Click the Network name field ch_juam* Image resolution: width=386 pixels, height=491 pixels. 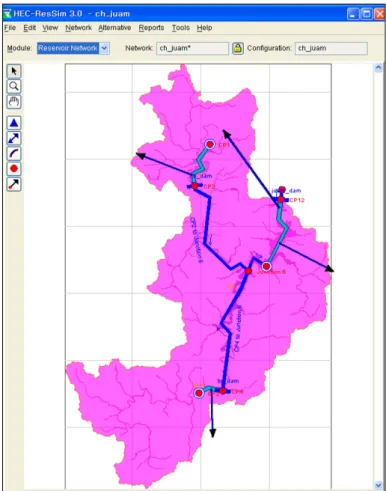coord(193,48)
